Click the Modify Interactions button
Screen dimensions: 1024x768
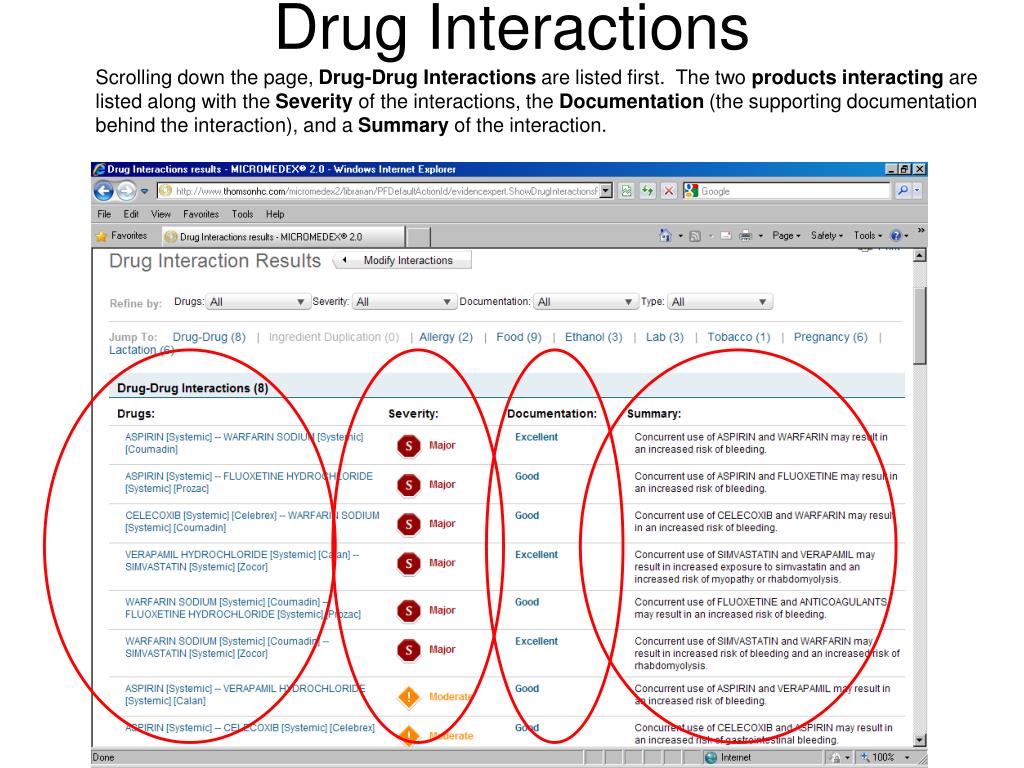(x=402, y=260)
